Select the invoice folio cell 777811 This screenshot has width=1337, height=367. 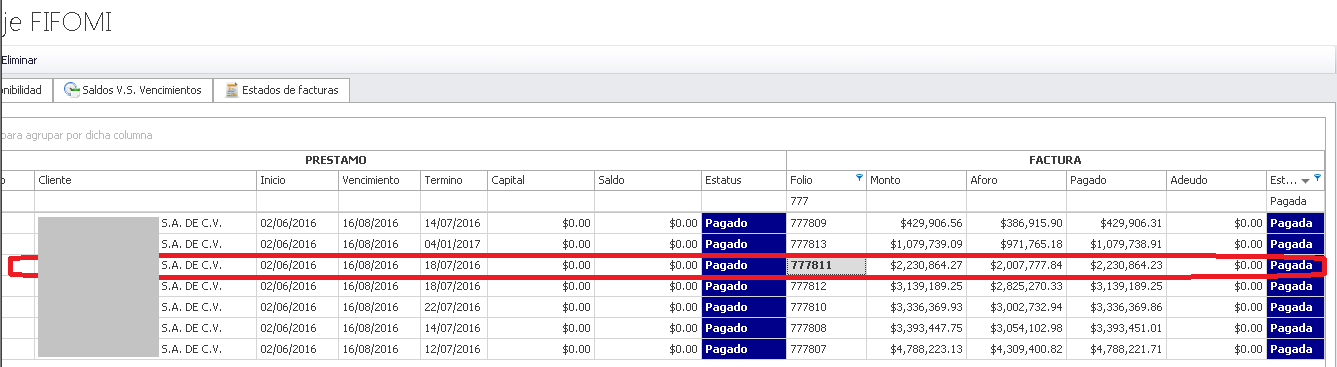(x=826, y=265)
